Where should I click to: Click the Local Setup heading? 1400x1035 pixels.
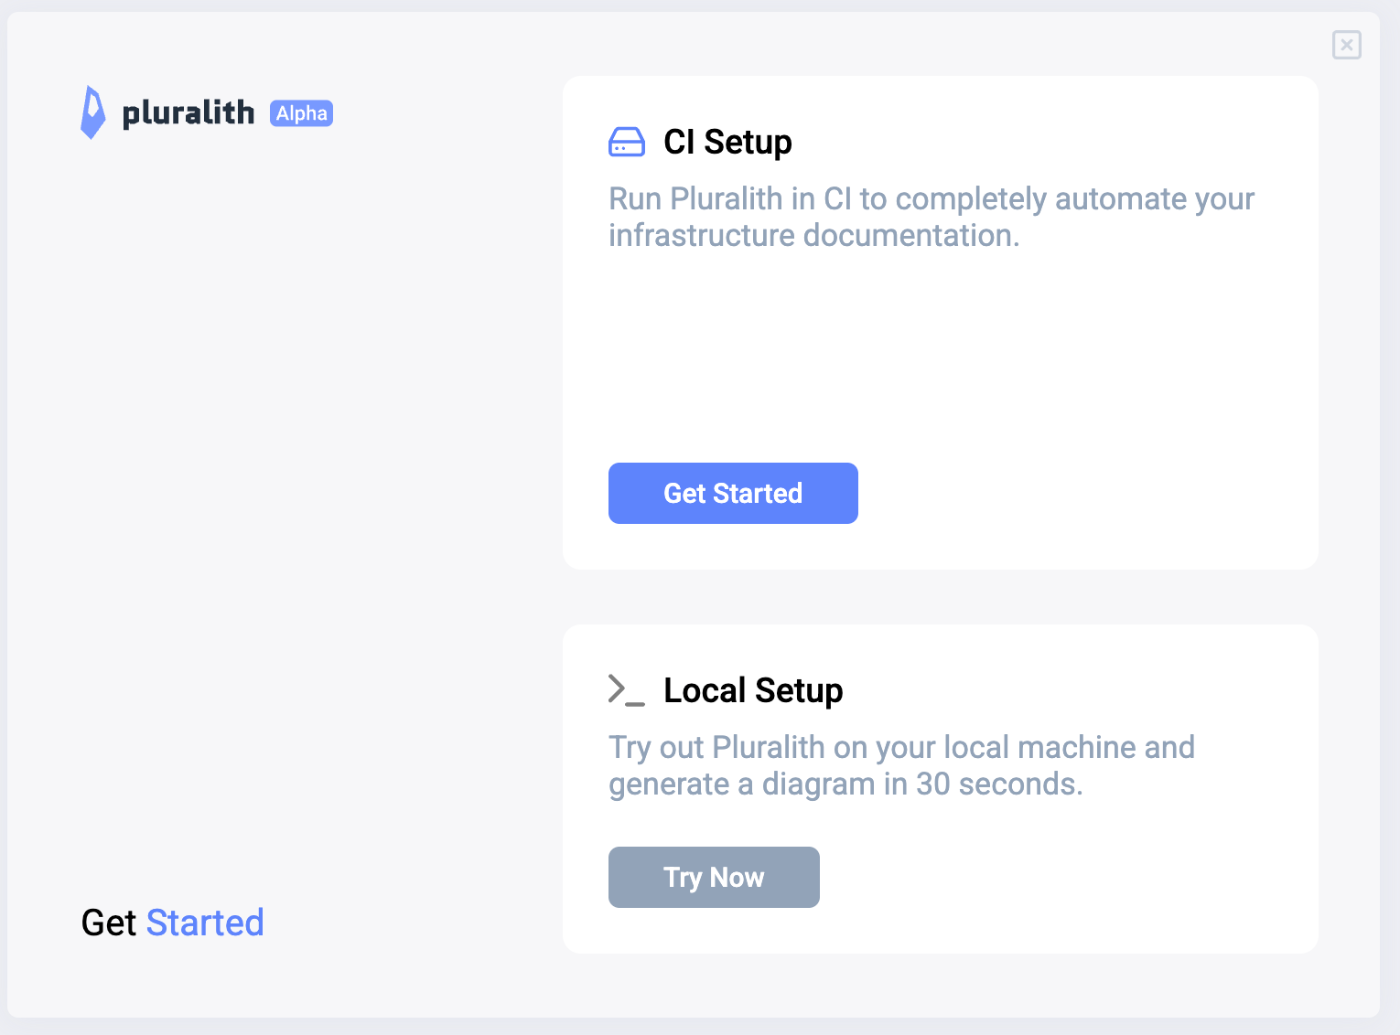(753, 690)
